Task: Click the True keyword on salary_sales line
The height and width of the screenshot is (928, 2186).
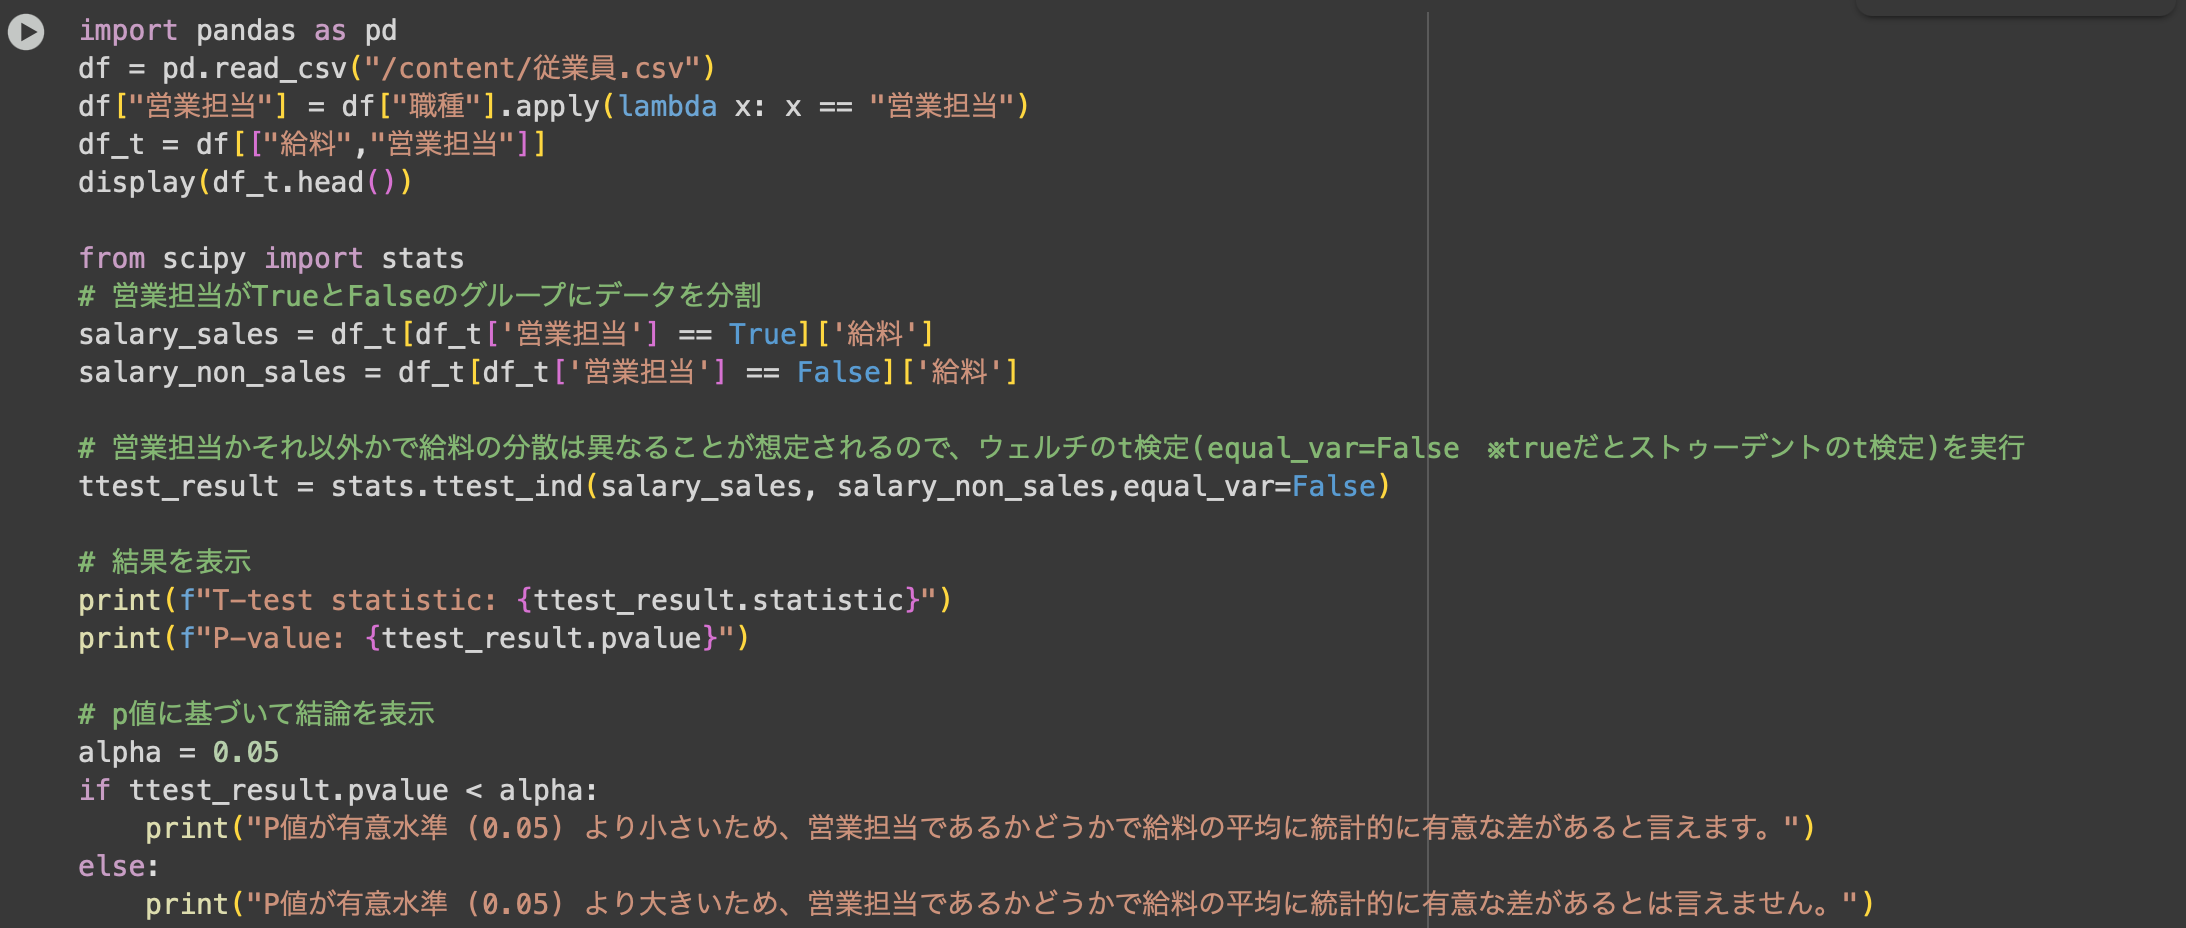Action: 762,333
